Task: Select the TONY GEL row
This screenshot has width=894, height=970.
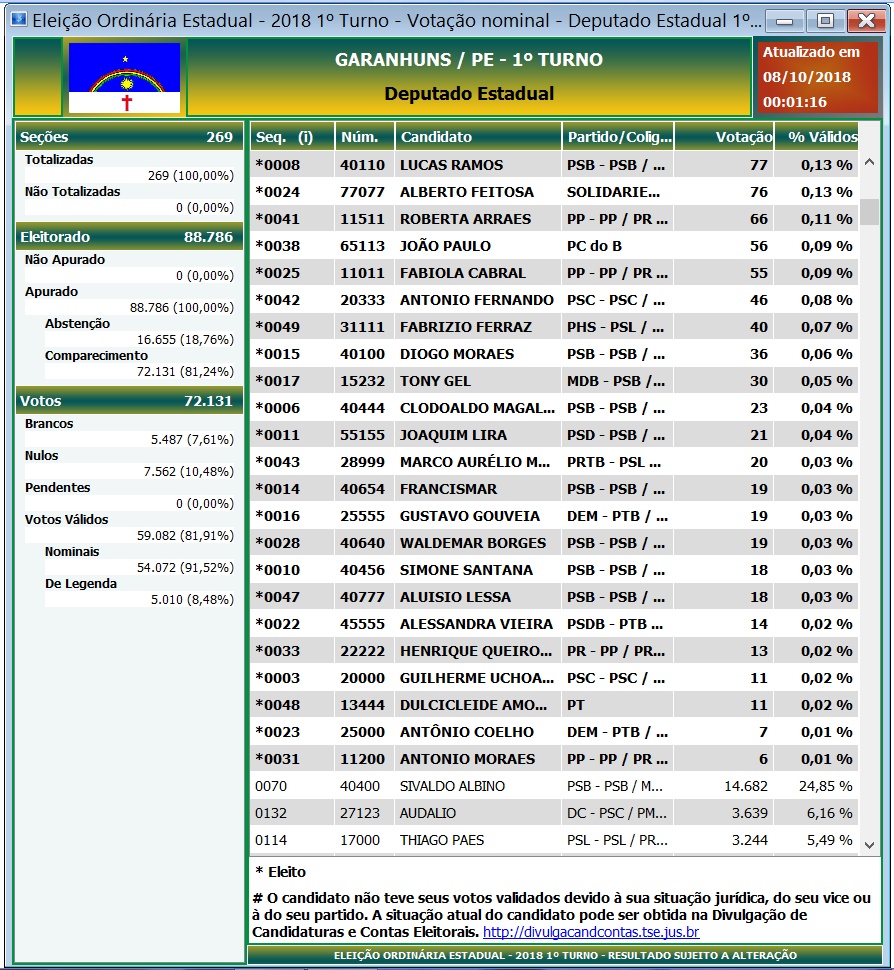Action: tap(554, 381)
